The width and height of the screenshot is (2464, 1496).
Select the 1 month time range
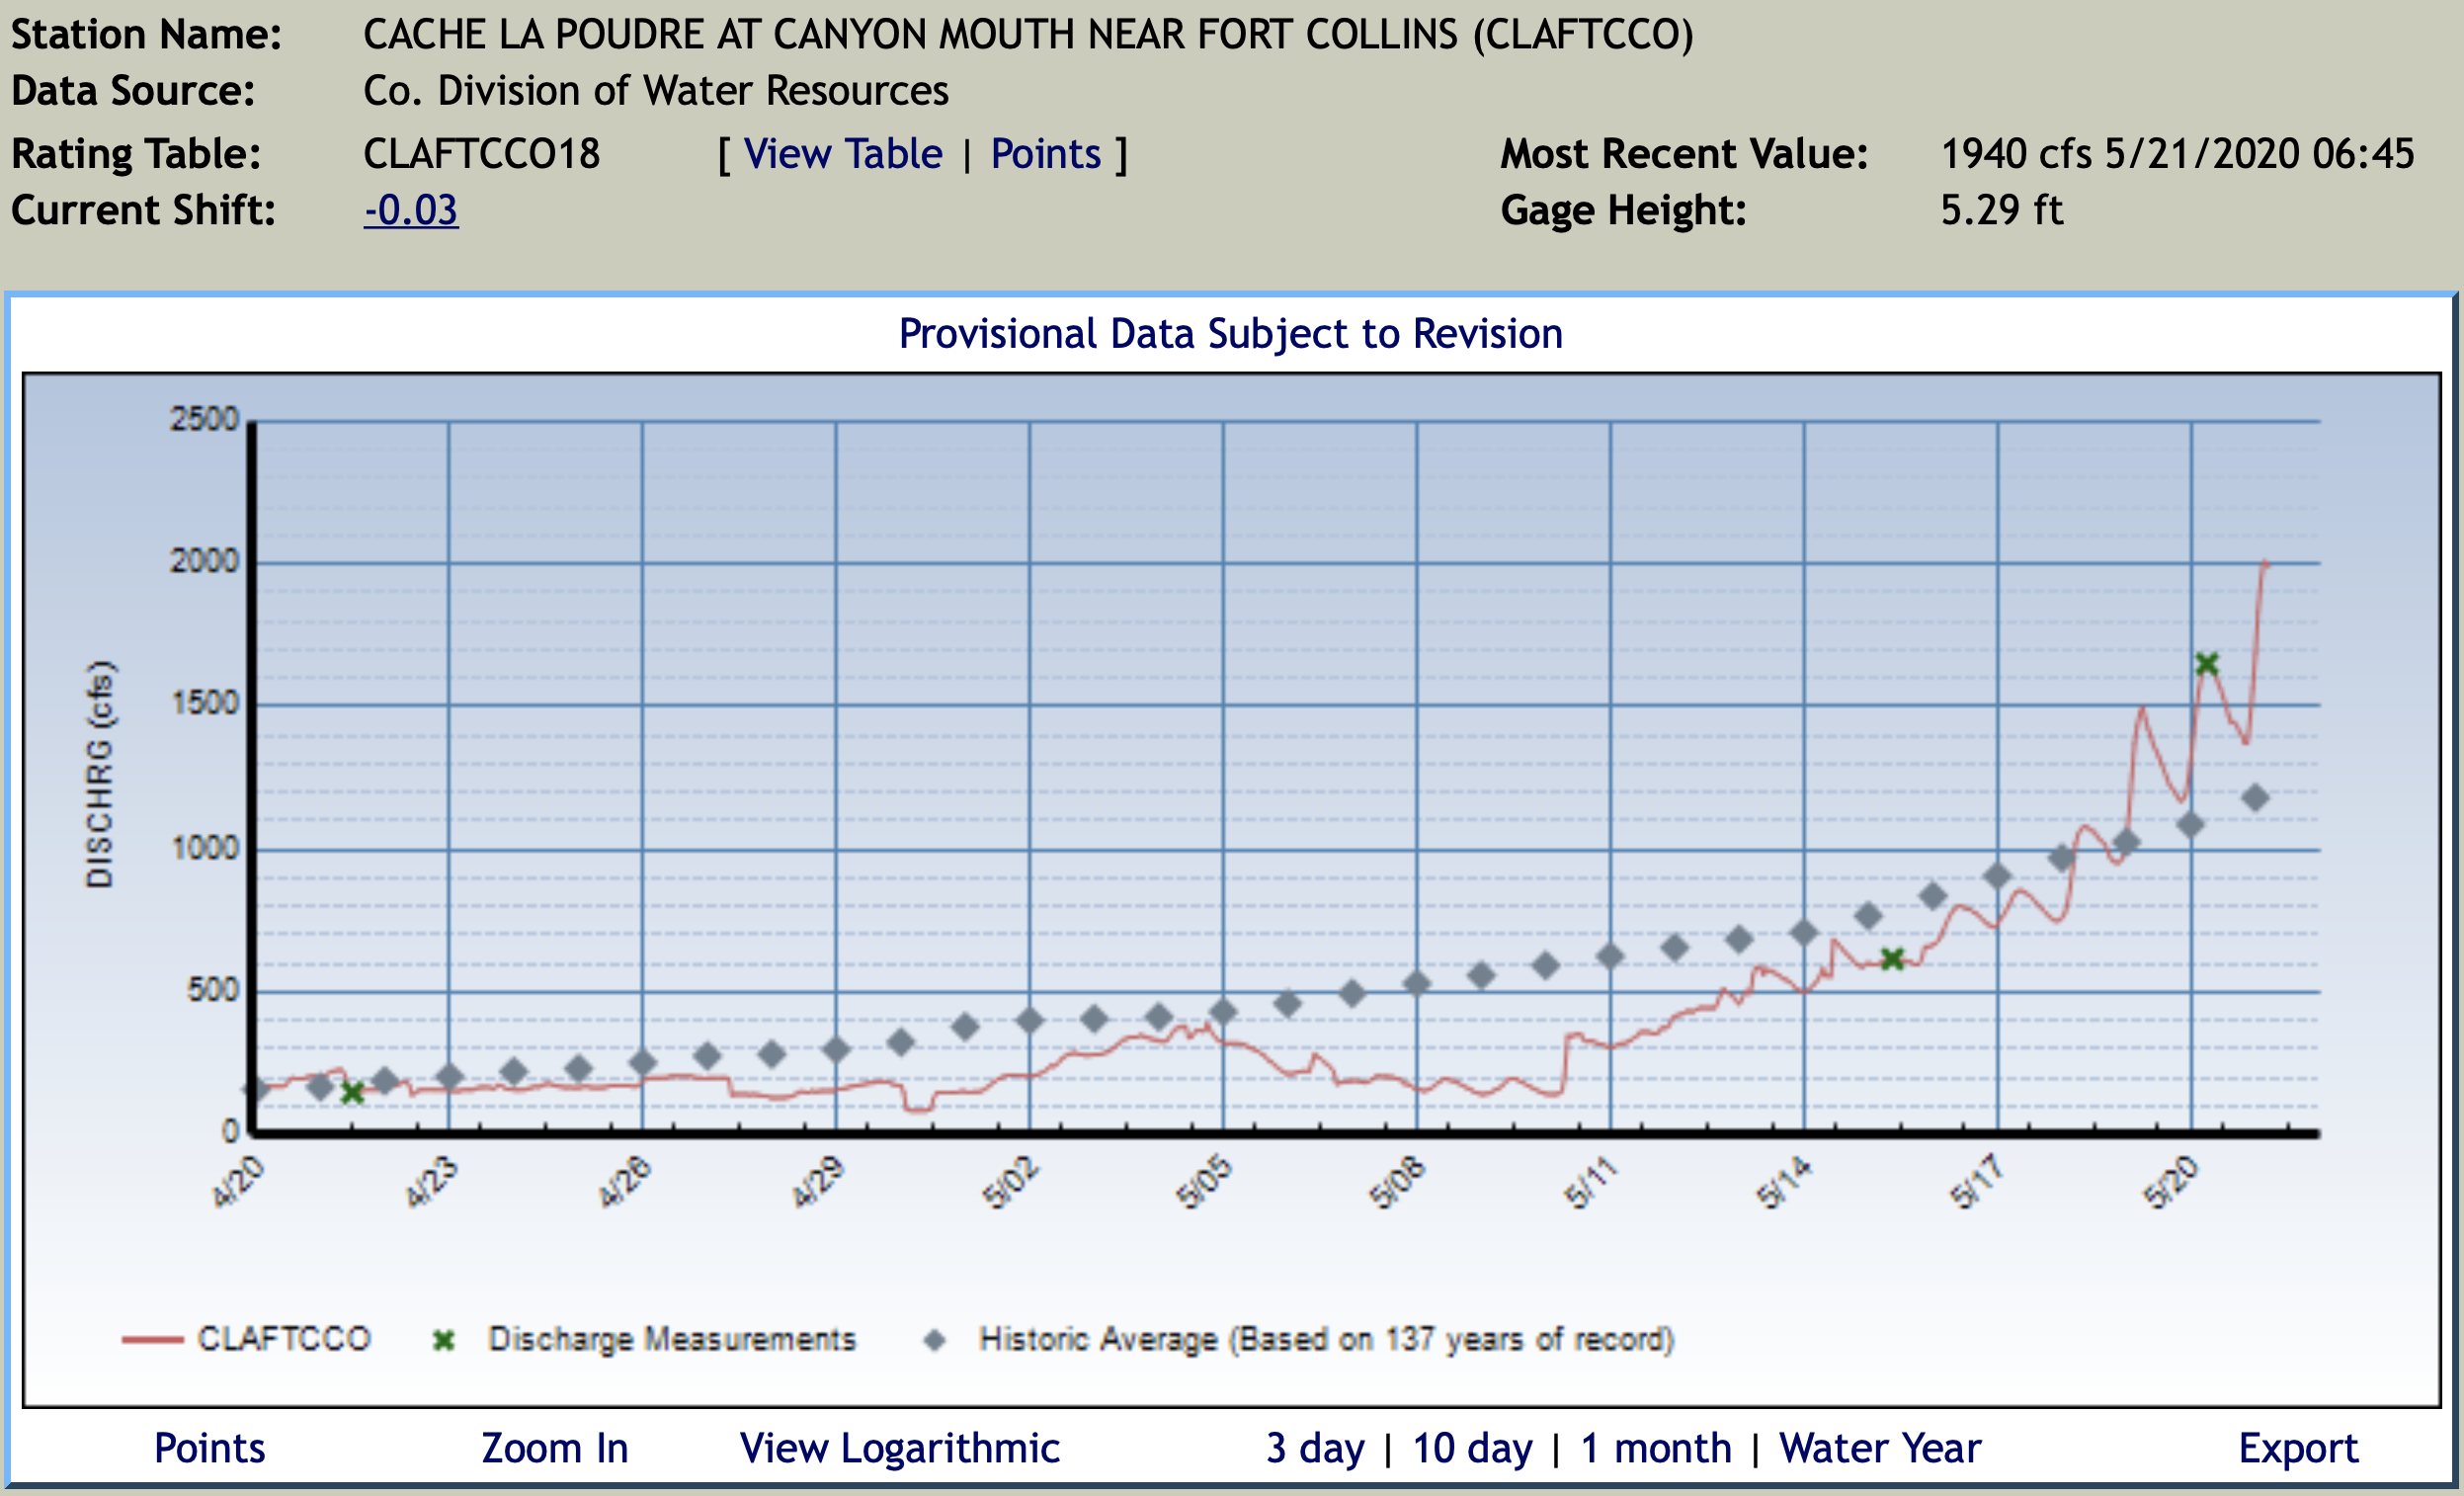pyautogui.click(x=1655, y=1448)
